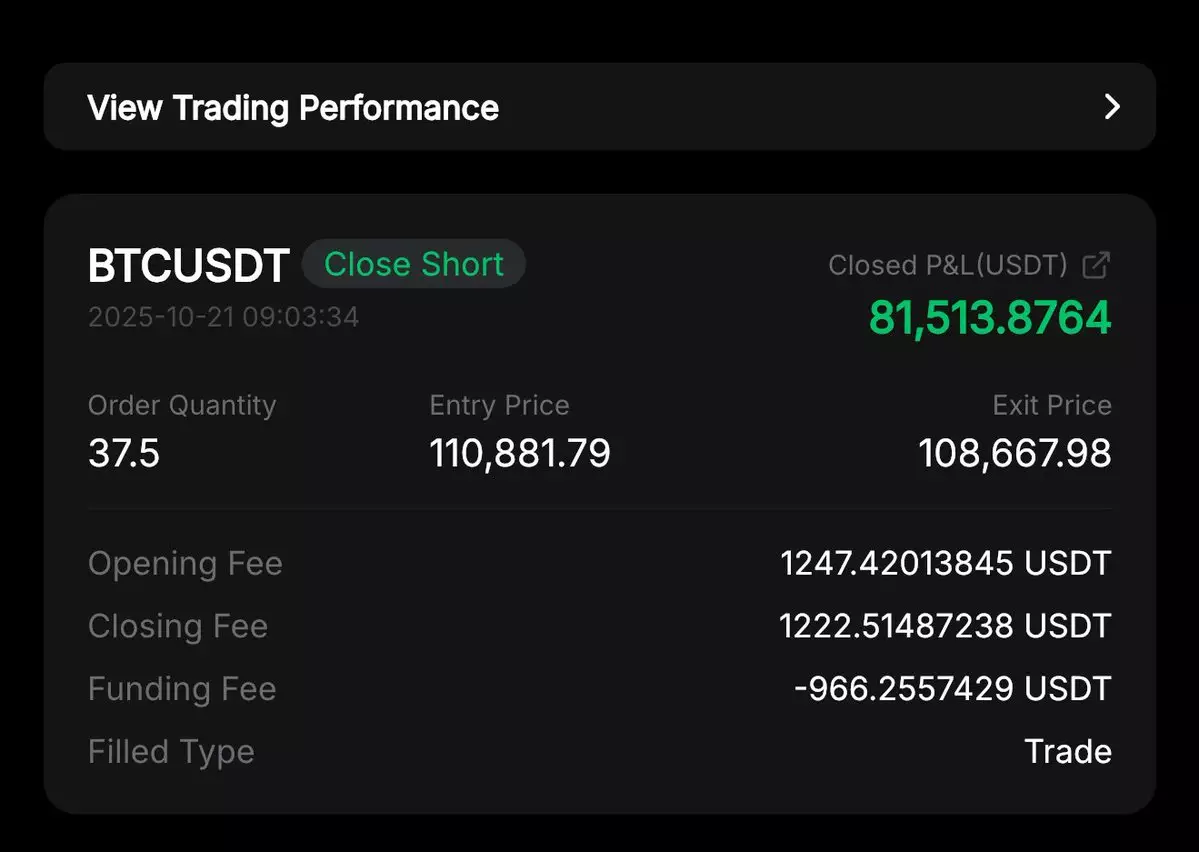Select the BTCUSDT pair title
1199x852 pixels.
click(x=188, y=266)
